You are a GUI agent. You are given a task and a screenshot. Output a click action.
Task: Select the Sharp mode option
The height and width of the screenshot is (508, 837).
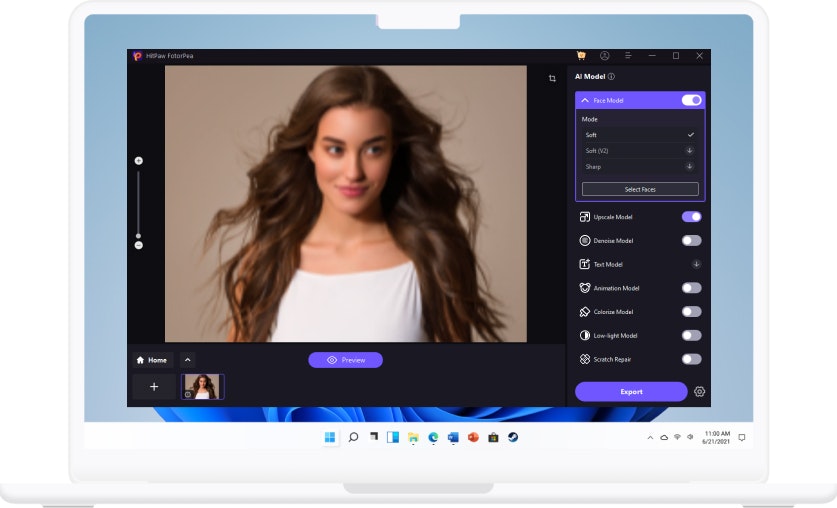pos(640,166)
